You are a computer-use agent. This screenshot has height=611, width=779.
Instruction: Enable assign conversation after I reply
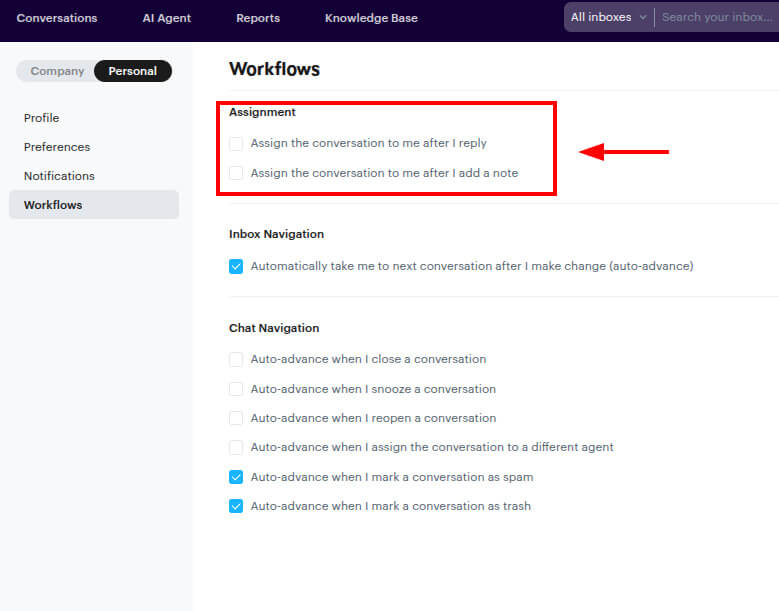pos(236,144)
